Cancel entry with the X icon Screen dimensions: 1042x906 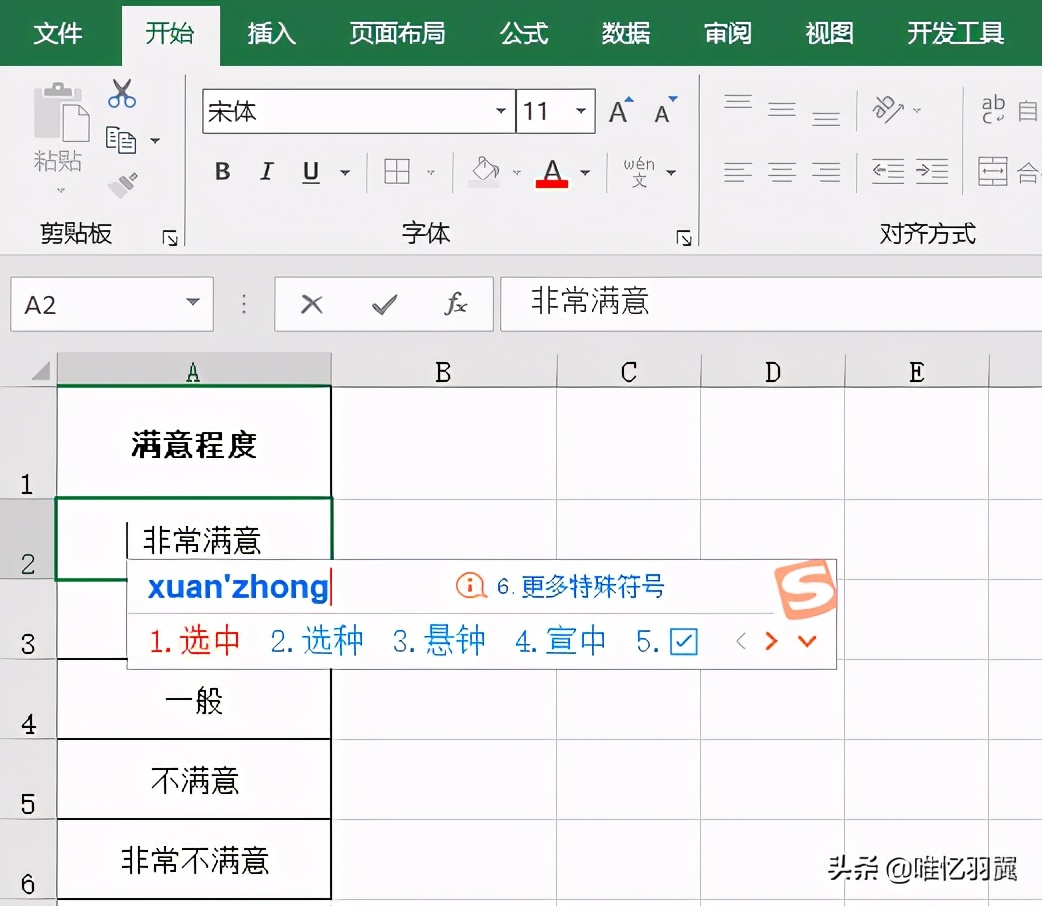[311, 304]
